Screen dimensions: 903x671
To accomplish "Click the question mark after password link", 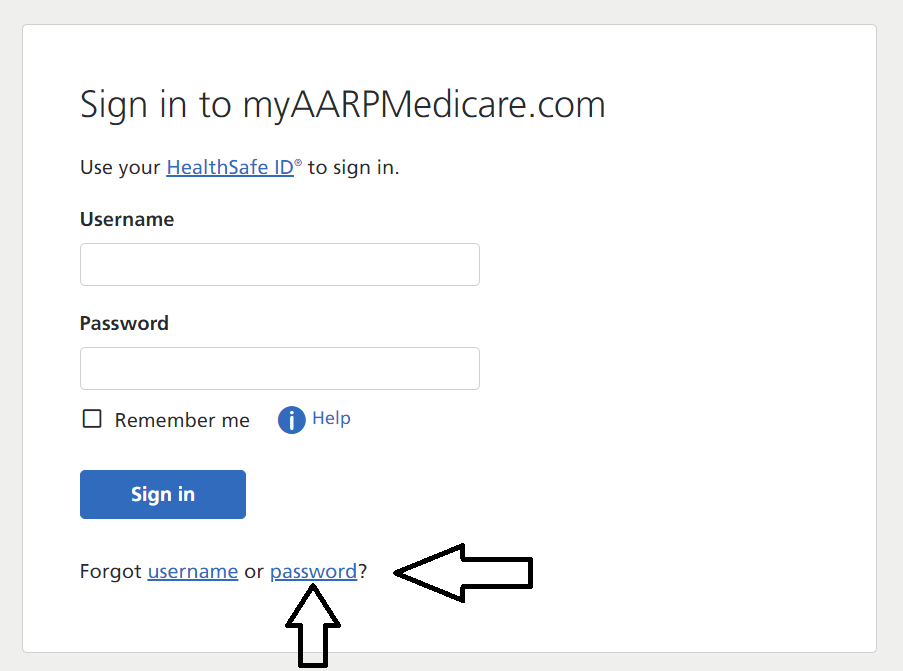I will [363, 571].
